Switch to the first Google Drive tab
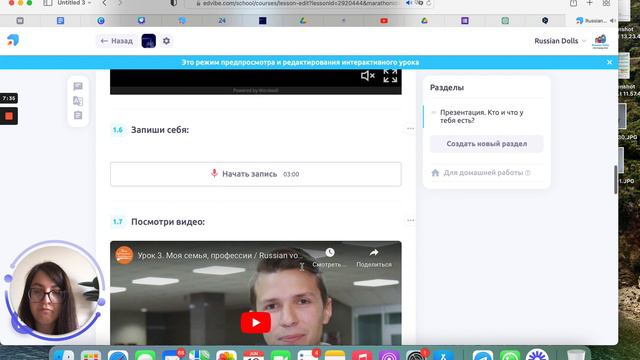Screen dimensions: 640x360 (x=303, y=20)
